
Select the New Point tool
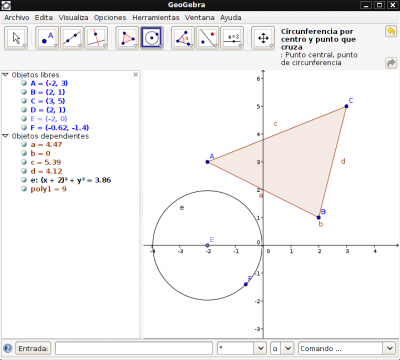point(47,38)
